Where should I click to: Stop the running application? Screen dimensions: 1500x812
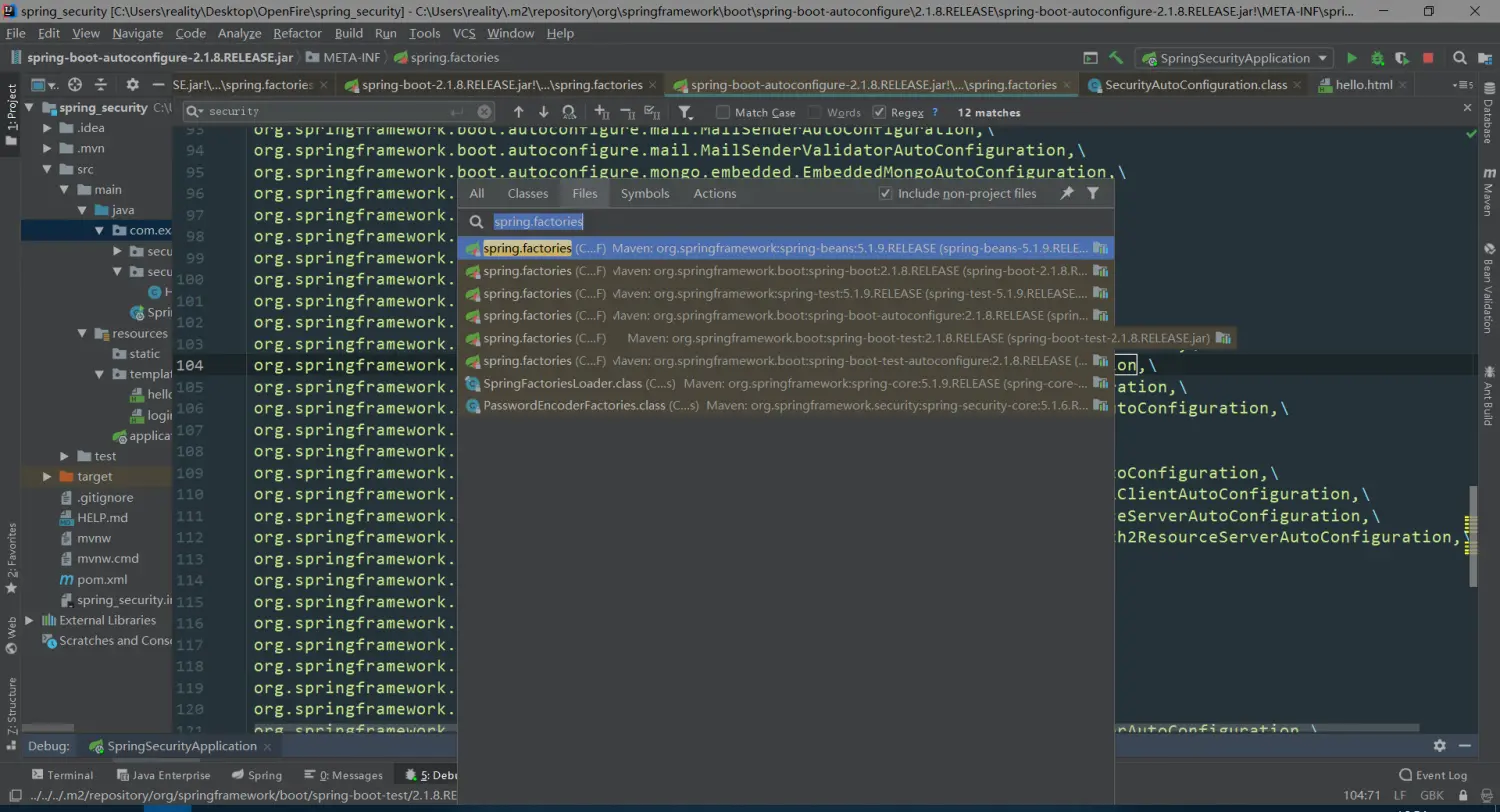(1428, 58)
